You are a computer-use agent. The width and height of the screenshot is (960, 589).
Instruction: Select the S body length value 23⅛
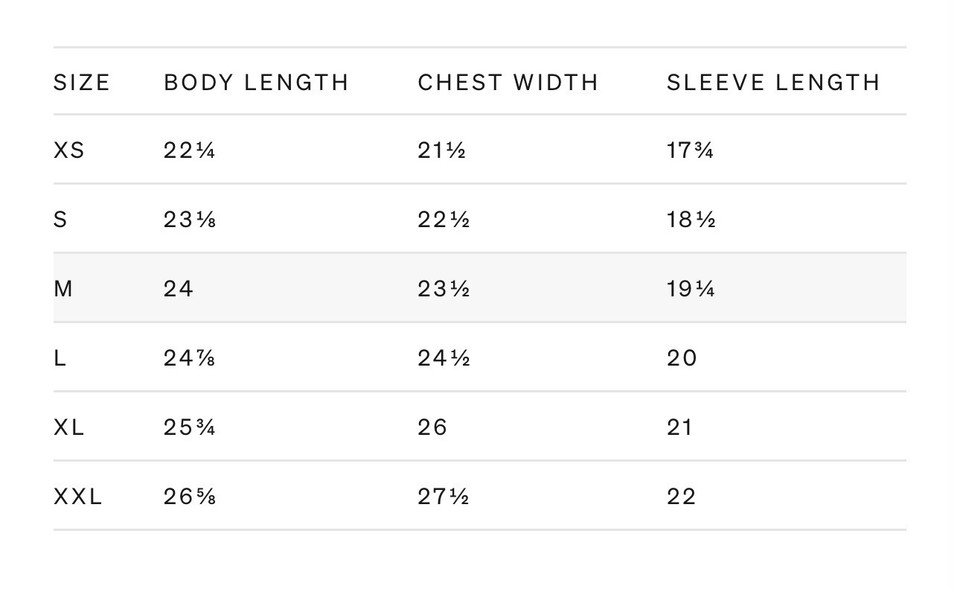coord(190,220)
